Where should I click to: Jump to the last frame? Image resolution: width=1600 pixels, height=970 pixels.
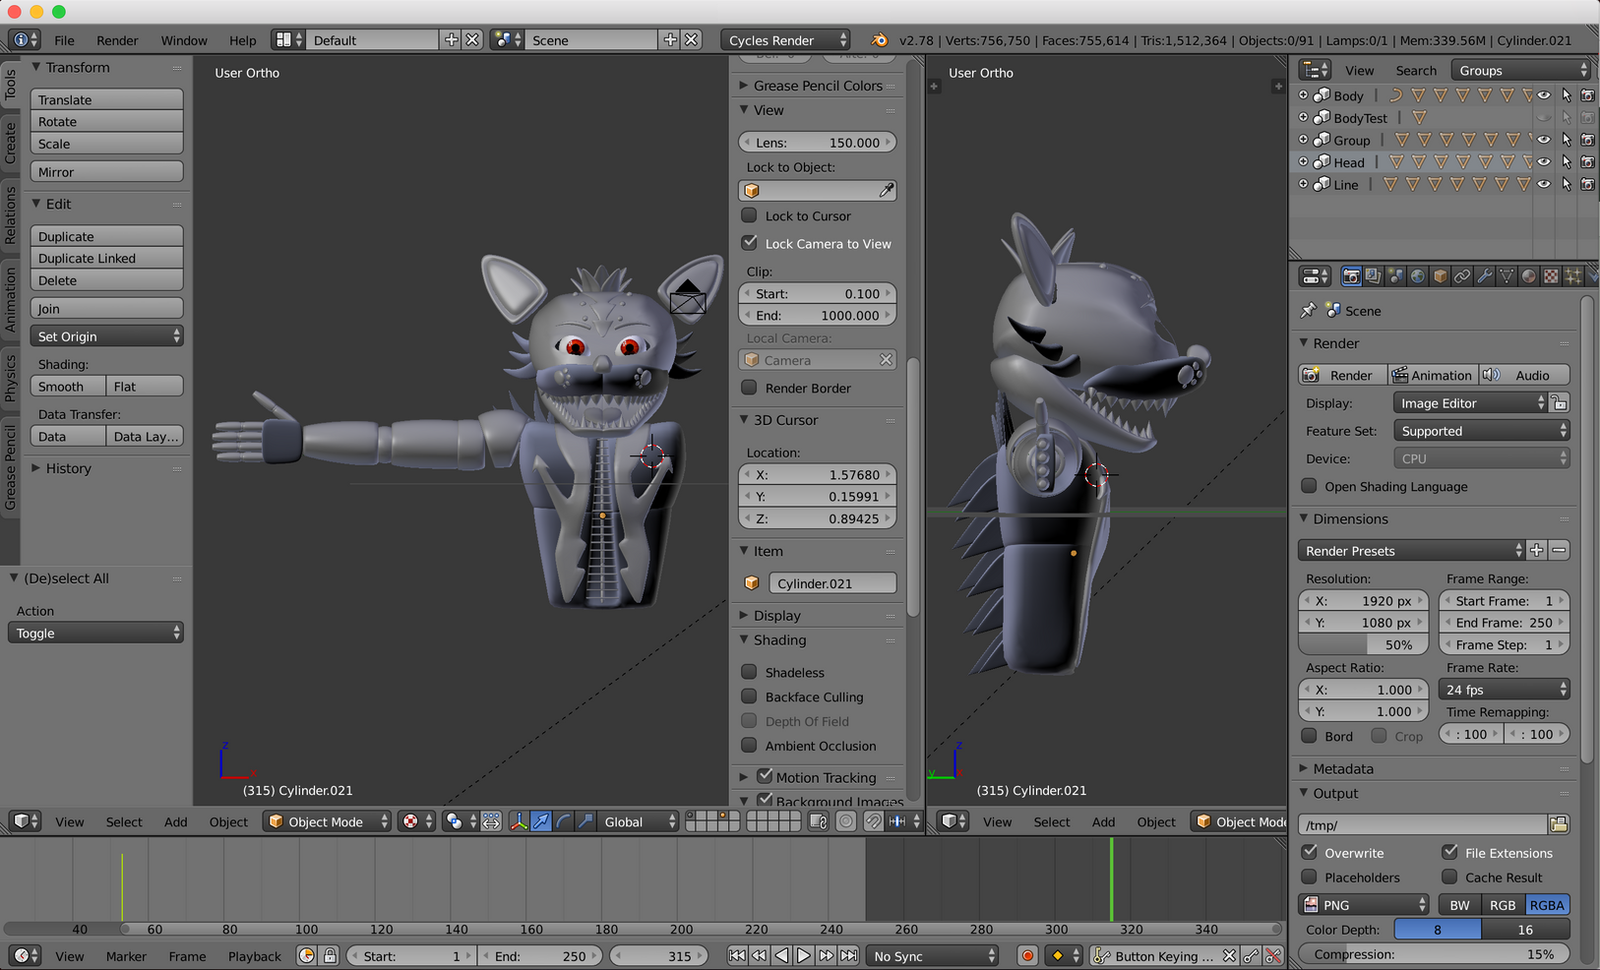click(x=848, y=956)
